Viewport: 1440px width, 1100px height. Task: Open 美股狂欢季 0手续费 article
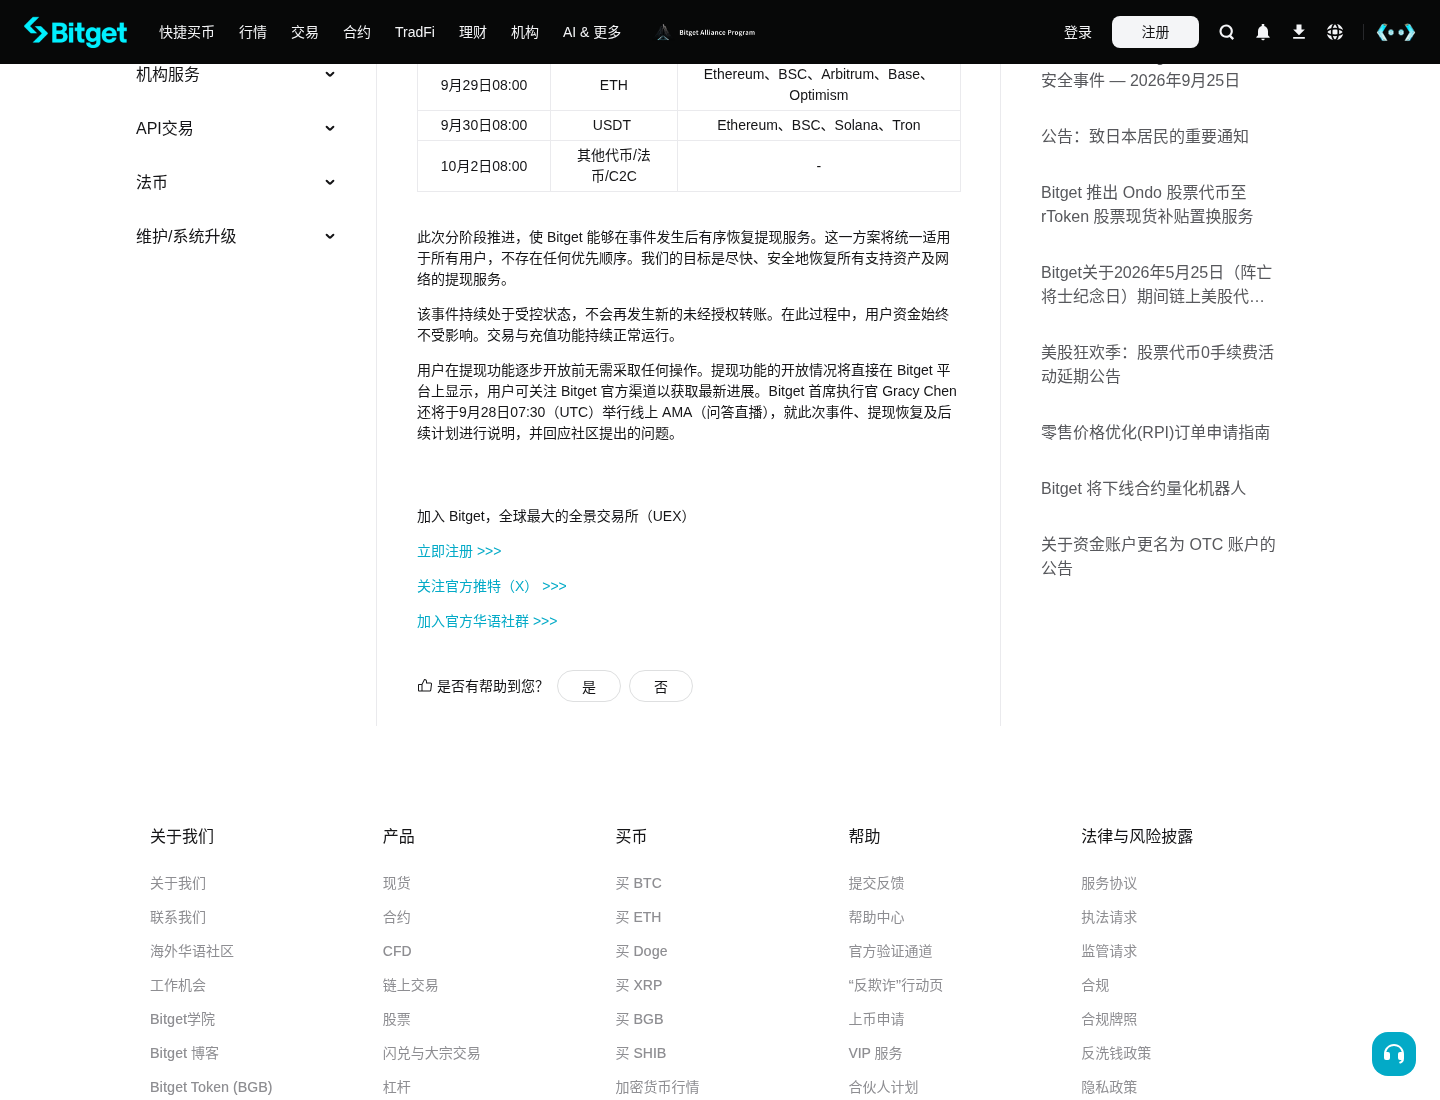point(1157,364)
